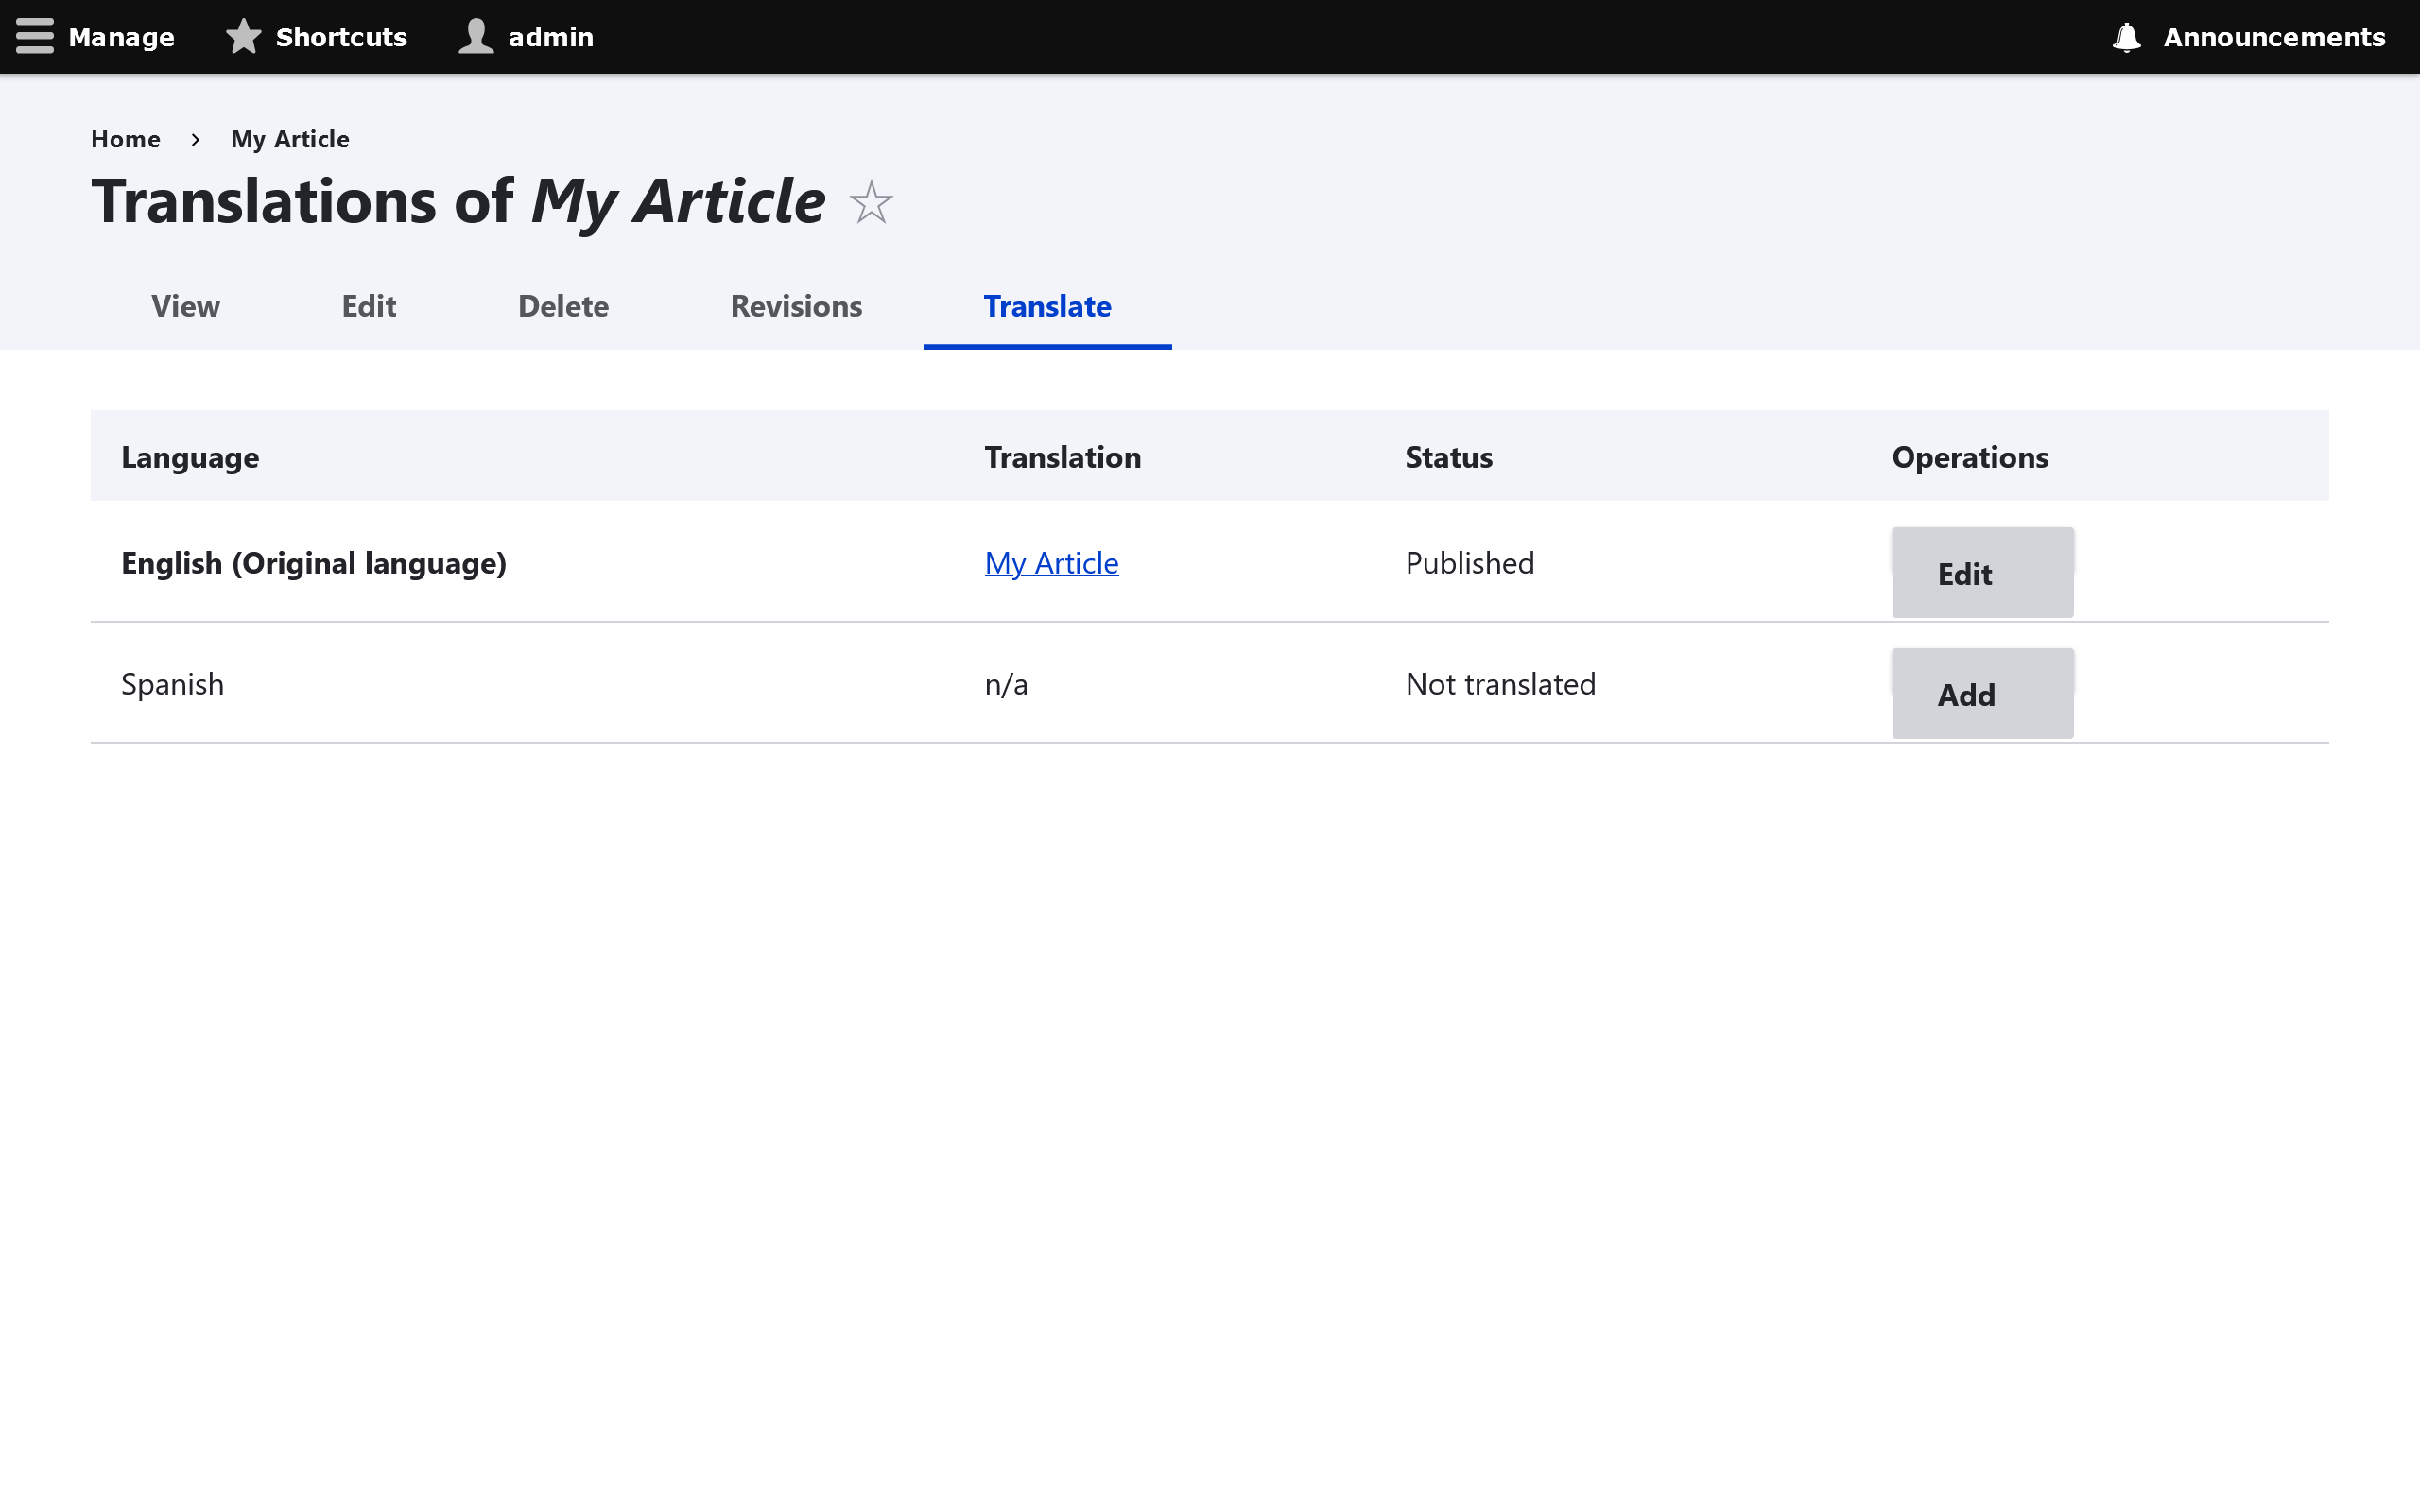This screenshot has height=1512, width=2420.
Task: Select English (Original language) row text
Action: click(x=314, y=563)
